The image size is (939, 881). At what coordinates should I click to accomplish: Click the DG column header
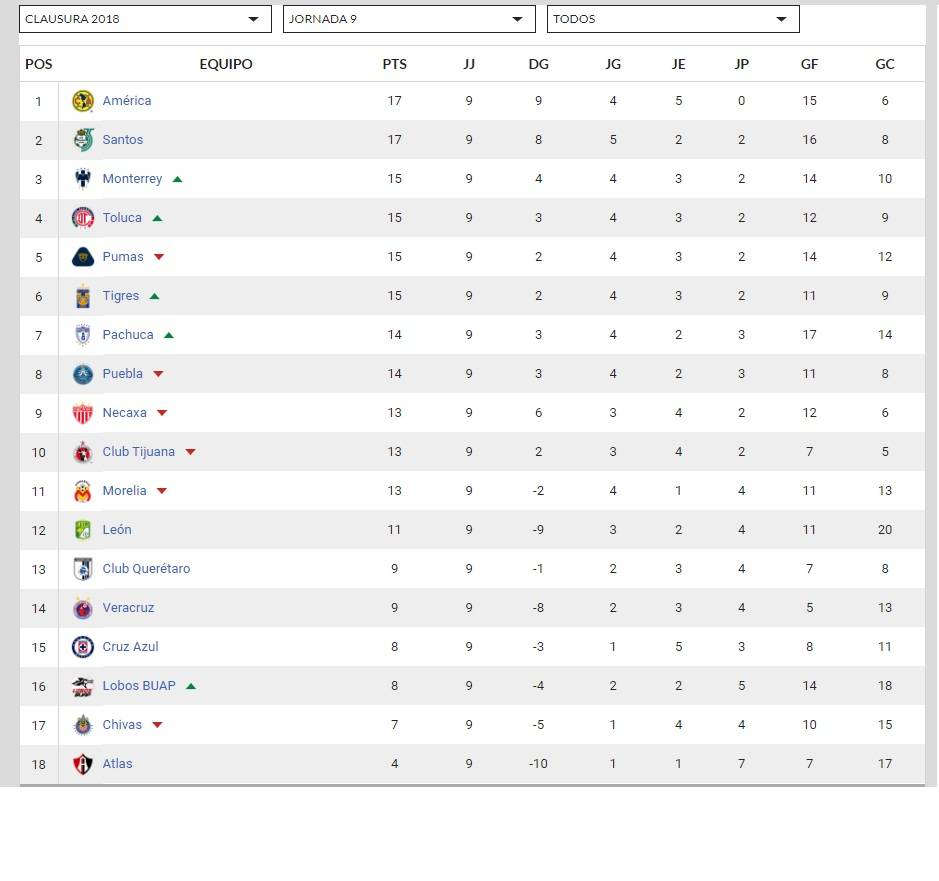[x=538, y=64]
